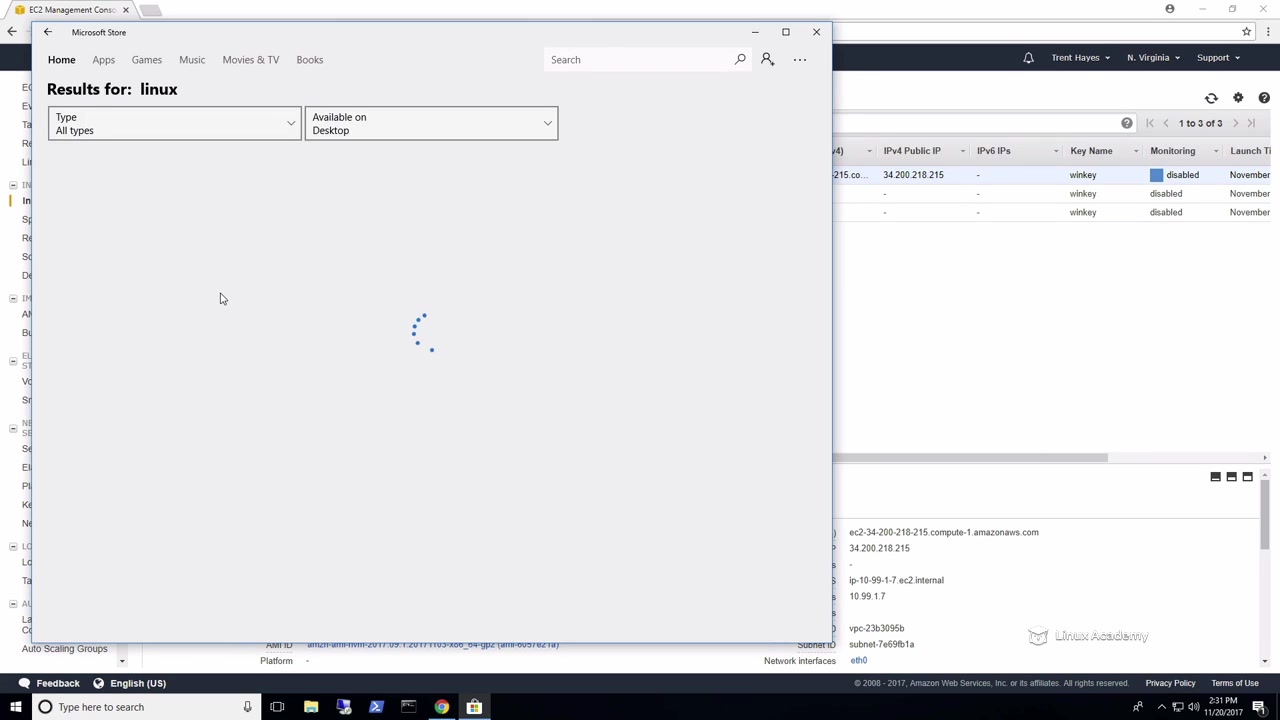Image resolution: width=1280 pixels, height=720 pixels.
Task: Refresh the EC2 instances list
Action: point(1211,98)
